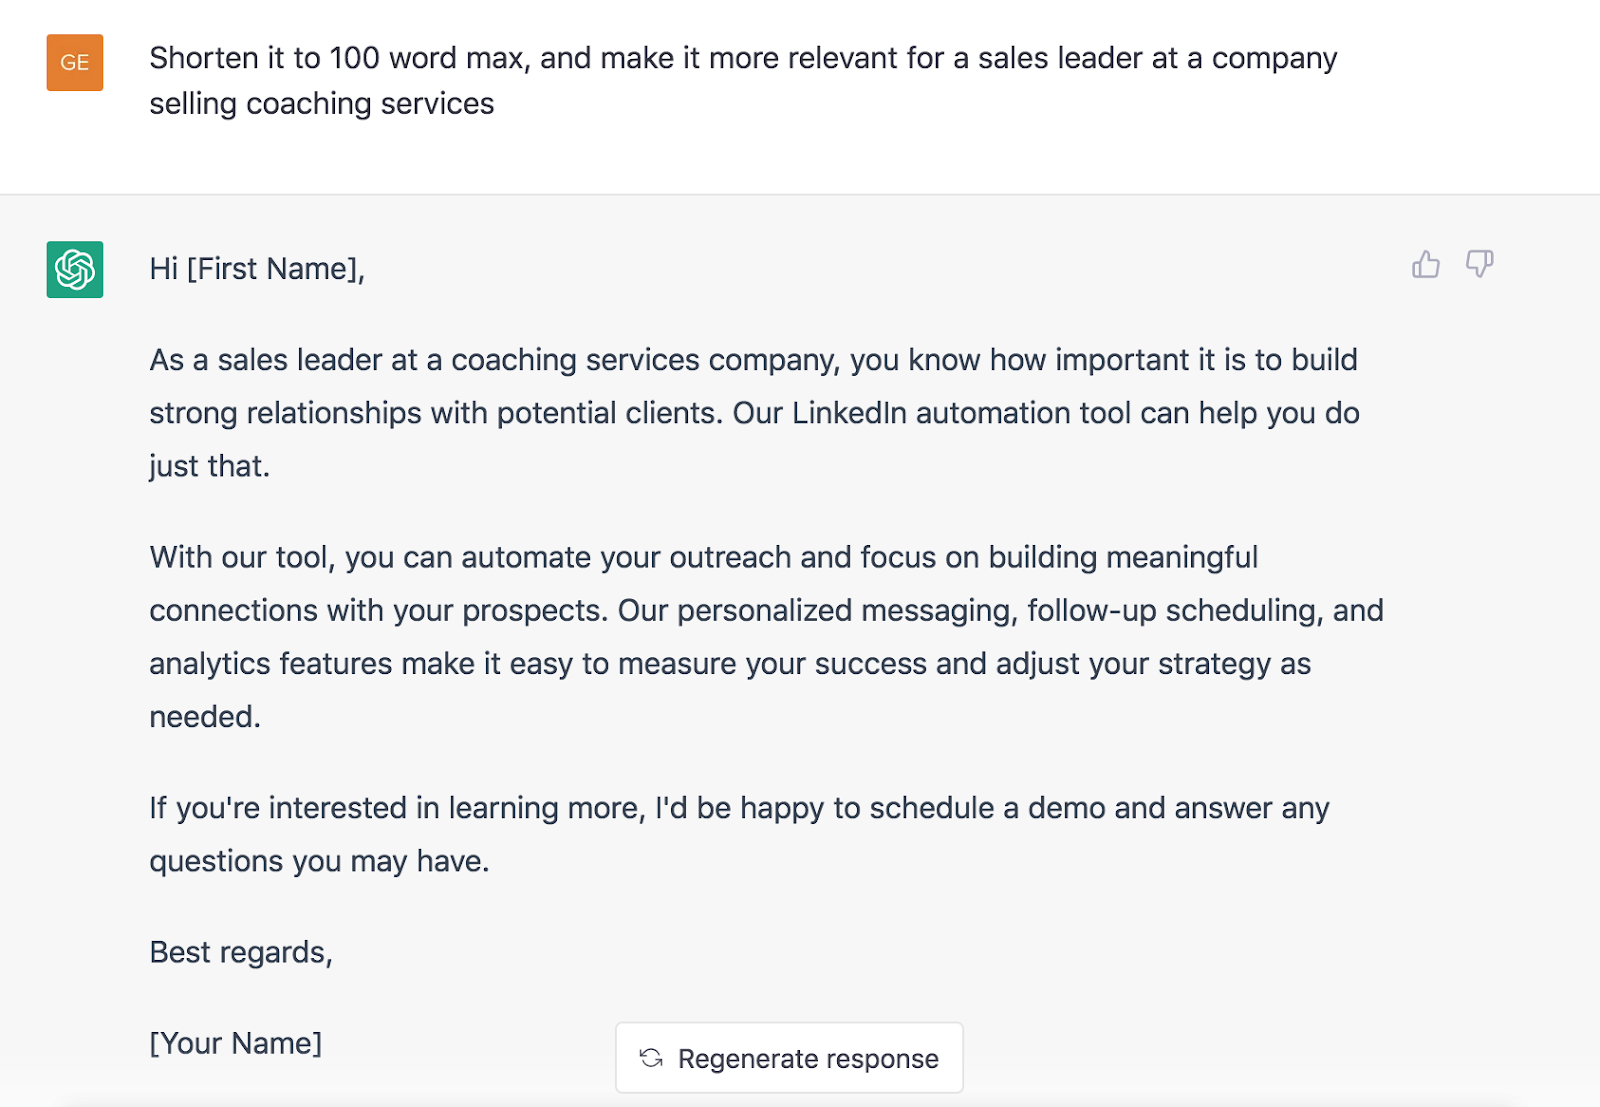Click the word "LinkedIn" in the response
Viewport: 1600px width, 1107px height.
click(849, 413)
